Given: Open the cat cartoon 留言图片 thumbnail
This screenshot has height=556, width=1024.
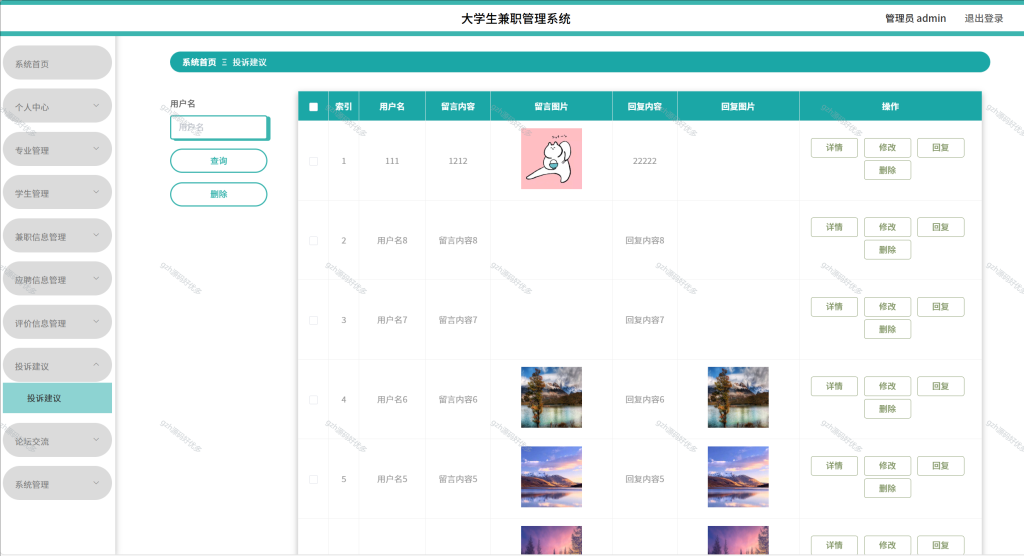Looking at the screenshot, I should pos(551,159).
